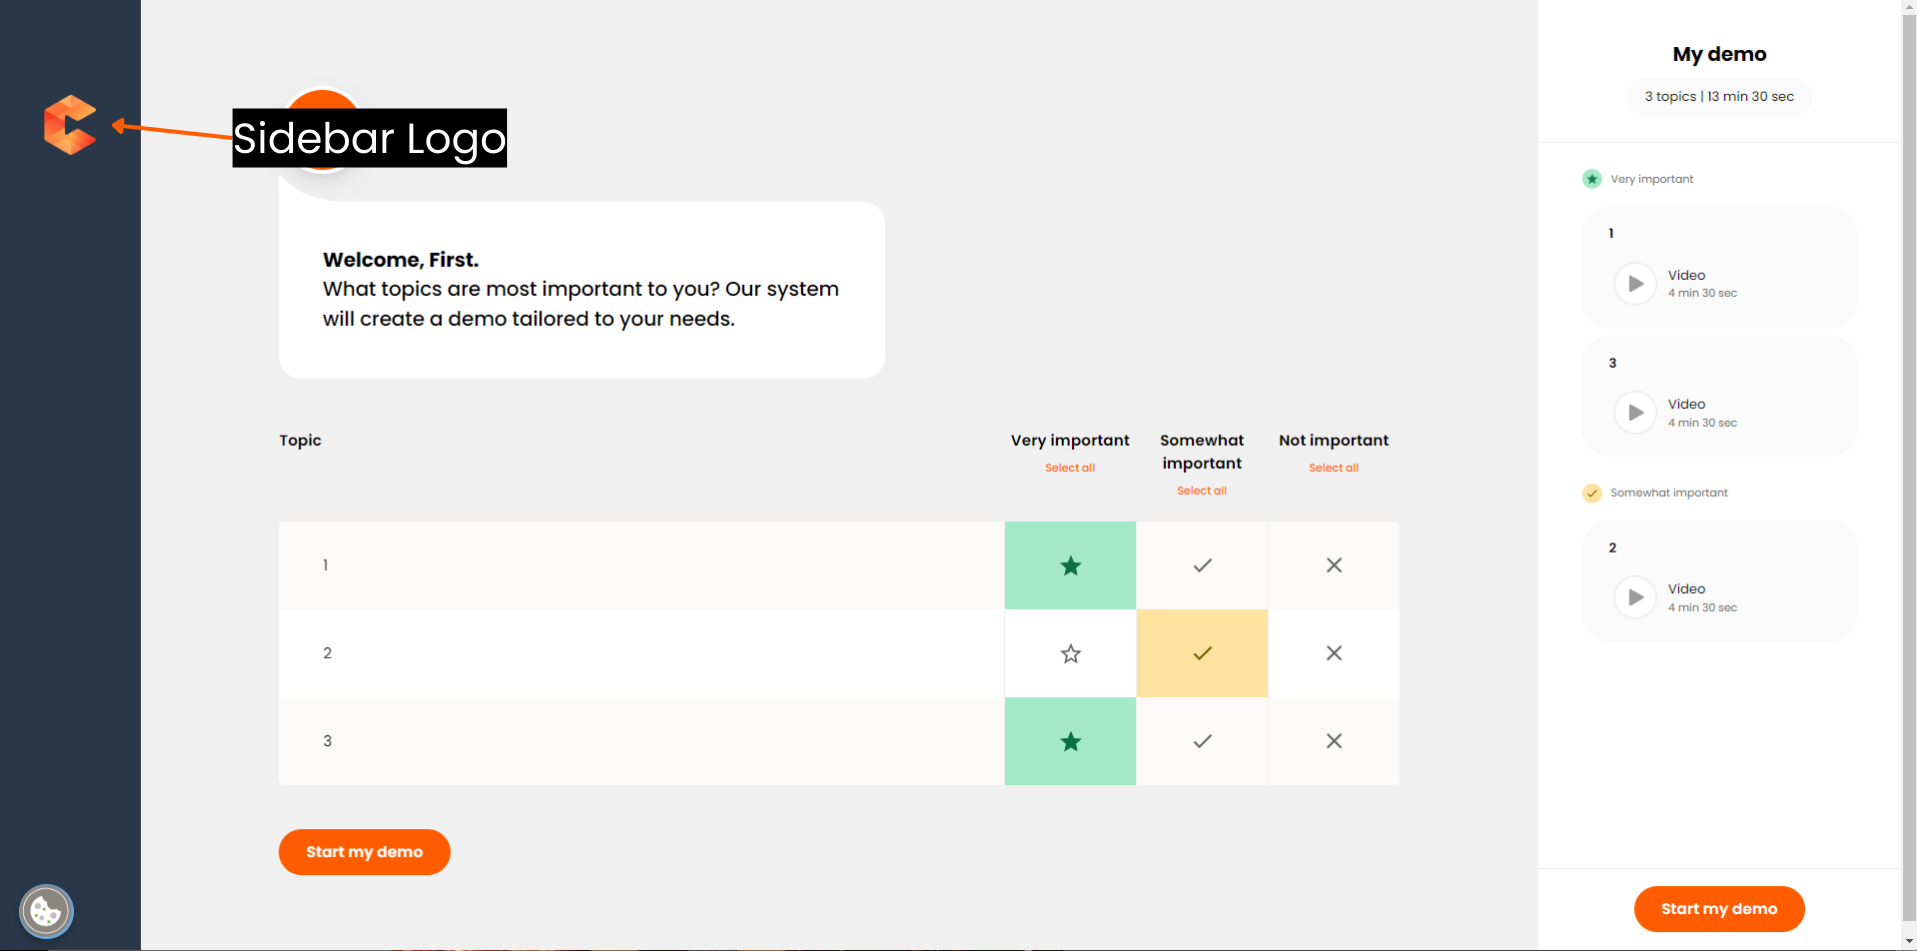Open cookie preferences icon
This screenshot has width=1919, height=951.
click(46, 911)
